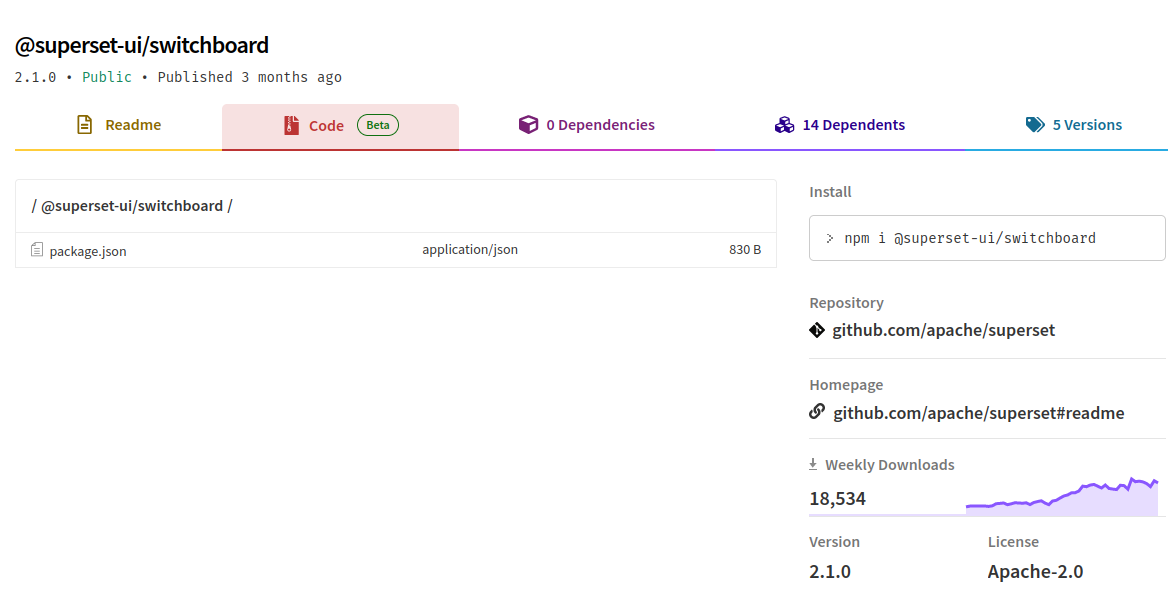The image size is (1168, 598).
Task: Click the file icon next to package.json
Action: pyautogui.click(x=37, y=250)
